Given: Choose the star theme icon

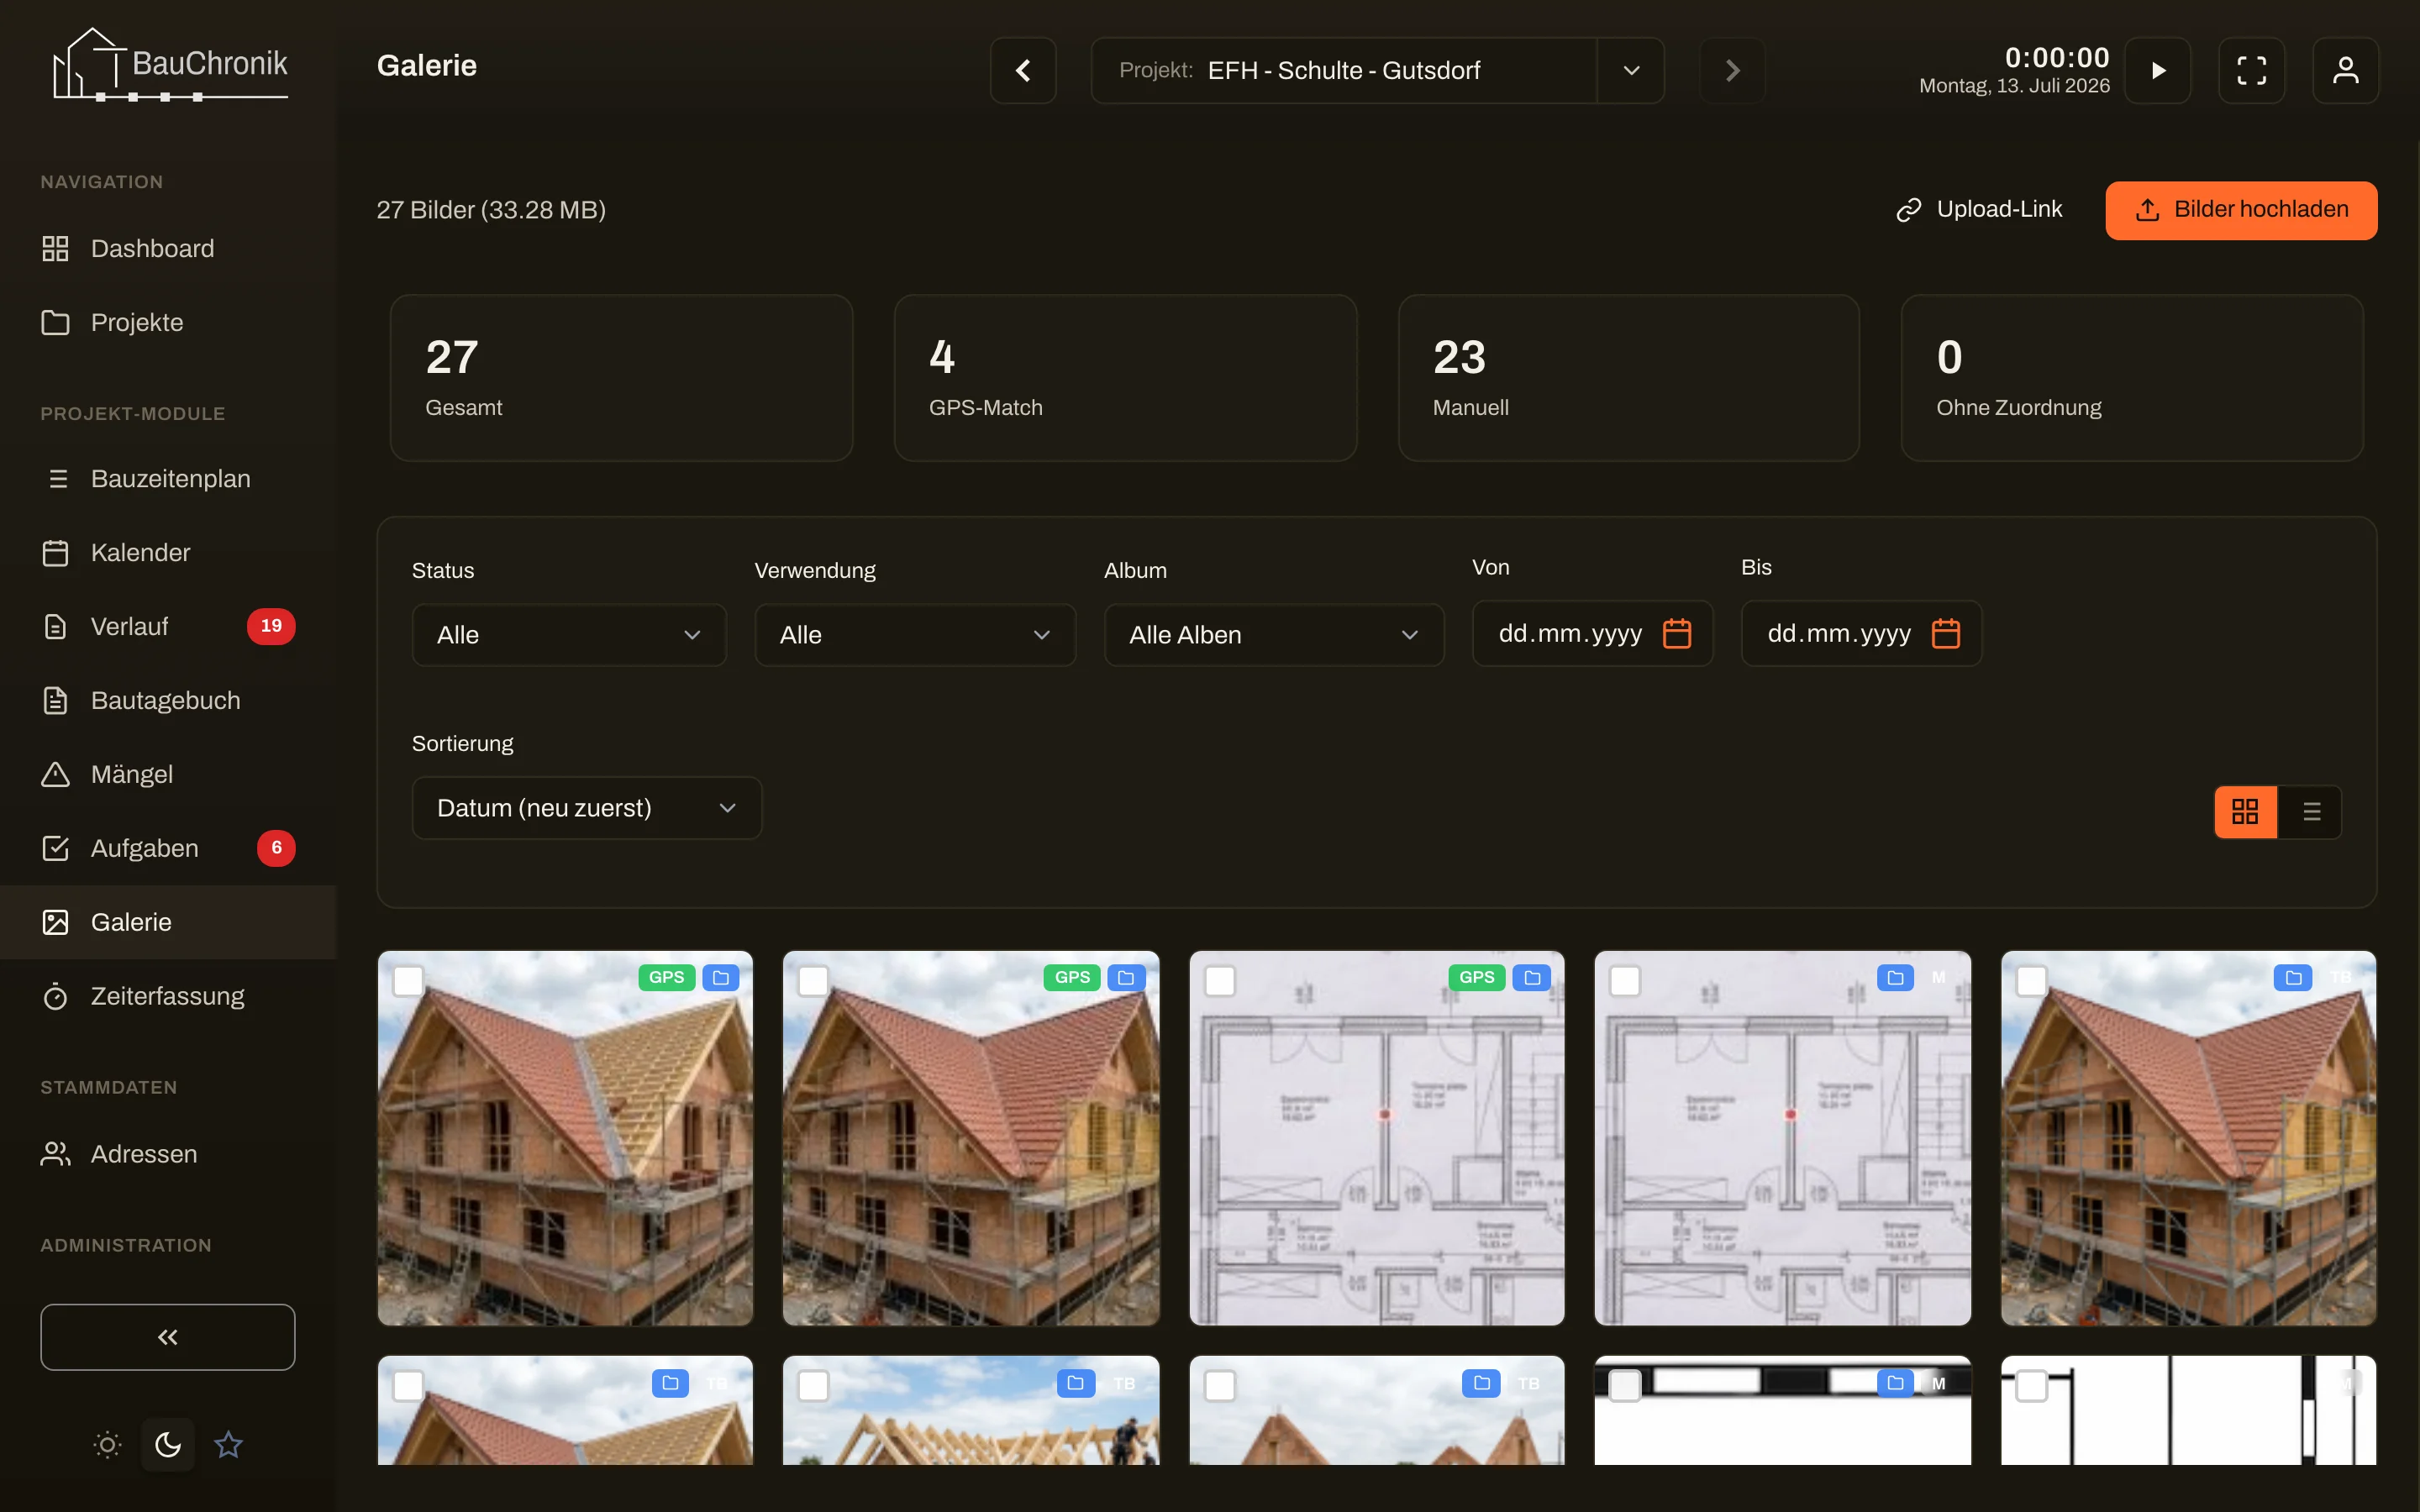Looking at the screenshot, I should tap(229, 1444).
